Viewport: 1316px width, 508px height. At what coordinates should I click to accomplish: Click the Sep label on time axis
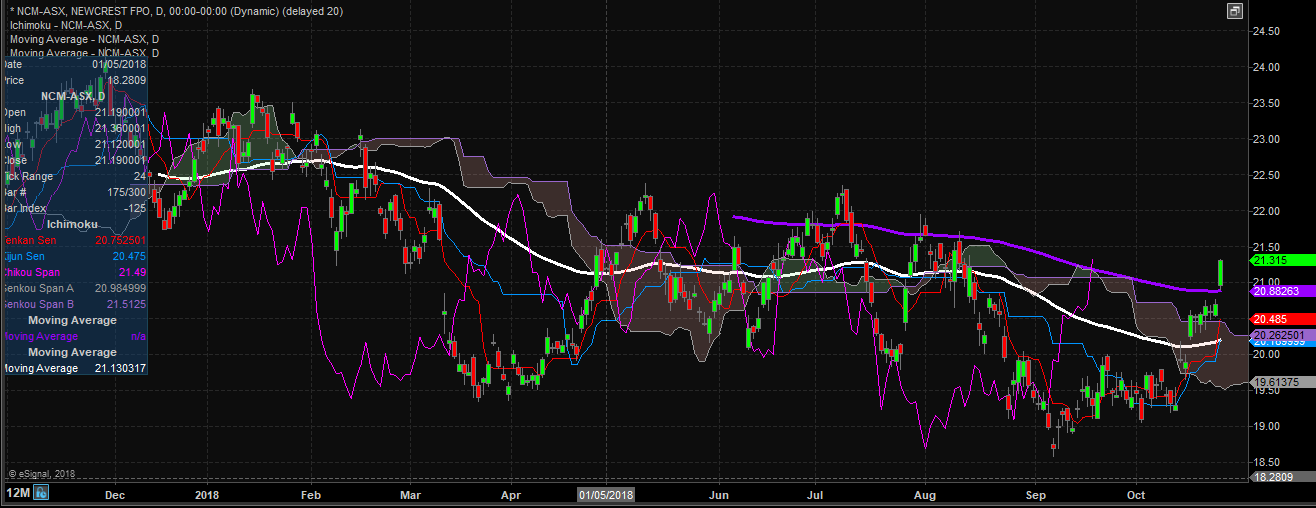[1035, 494]
